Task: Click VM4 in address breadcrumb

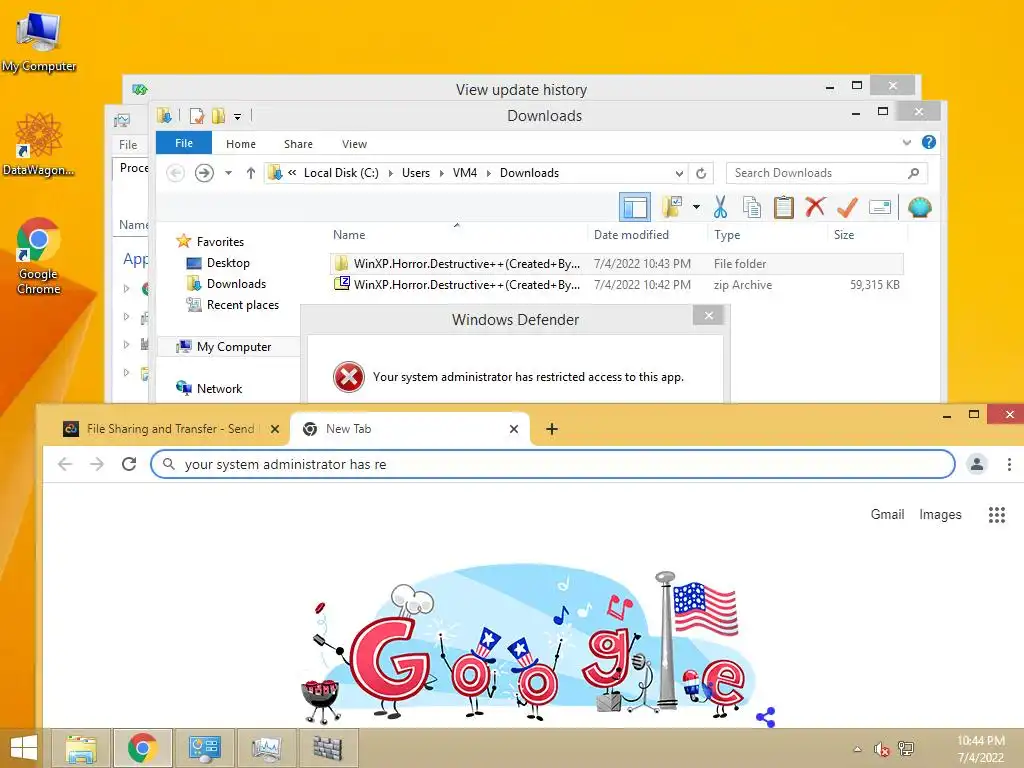Action: (x=465, y=173)
